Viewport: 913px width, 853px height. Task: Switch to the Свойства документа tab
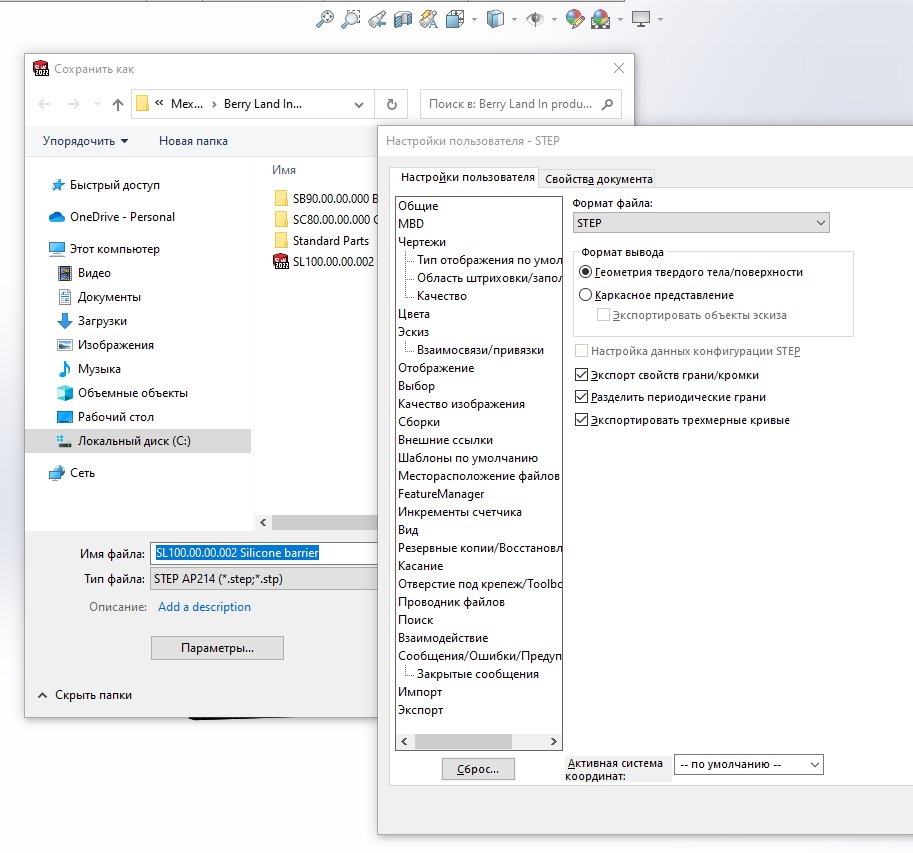[598, 179]
